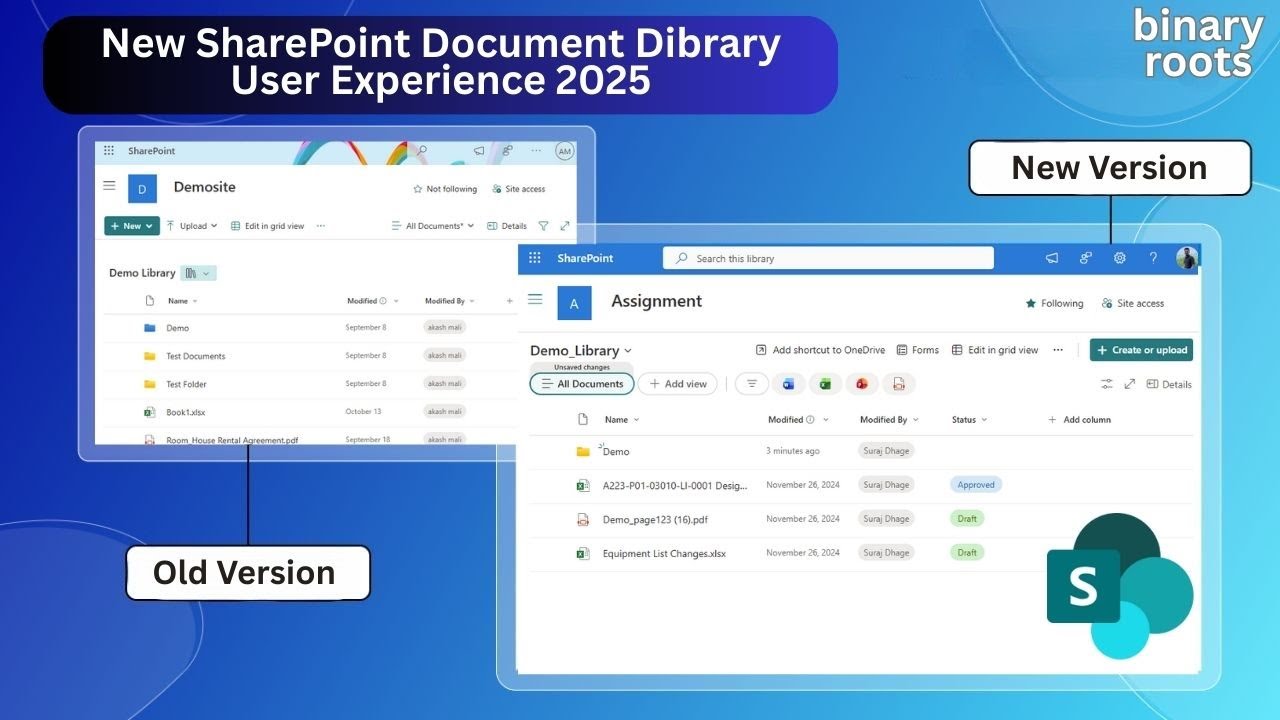Click Add view pill
The image size is (1280, 720).
[x=677, y=384]
